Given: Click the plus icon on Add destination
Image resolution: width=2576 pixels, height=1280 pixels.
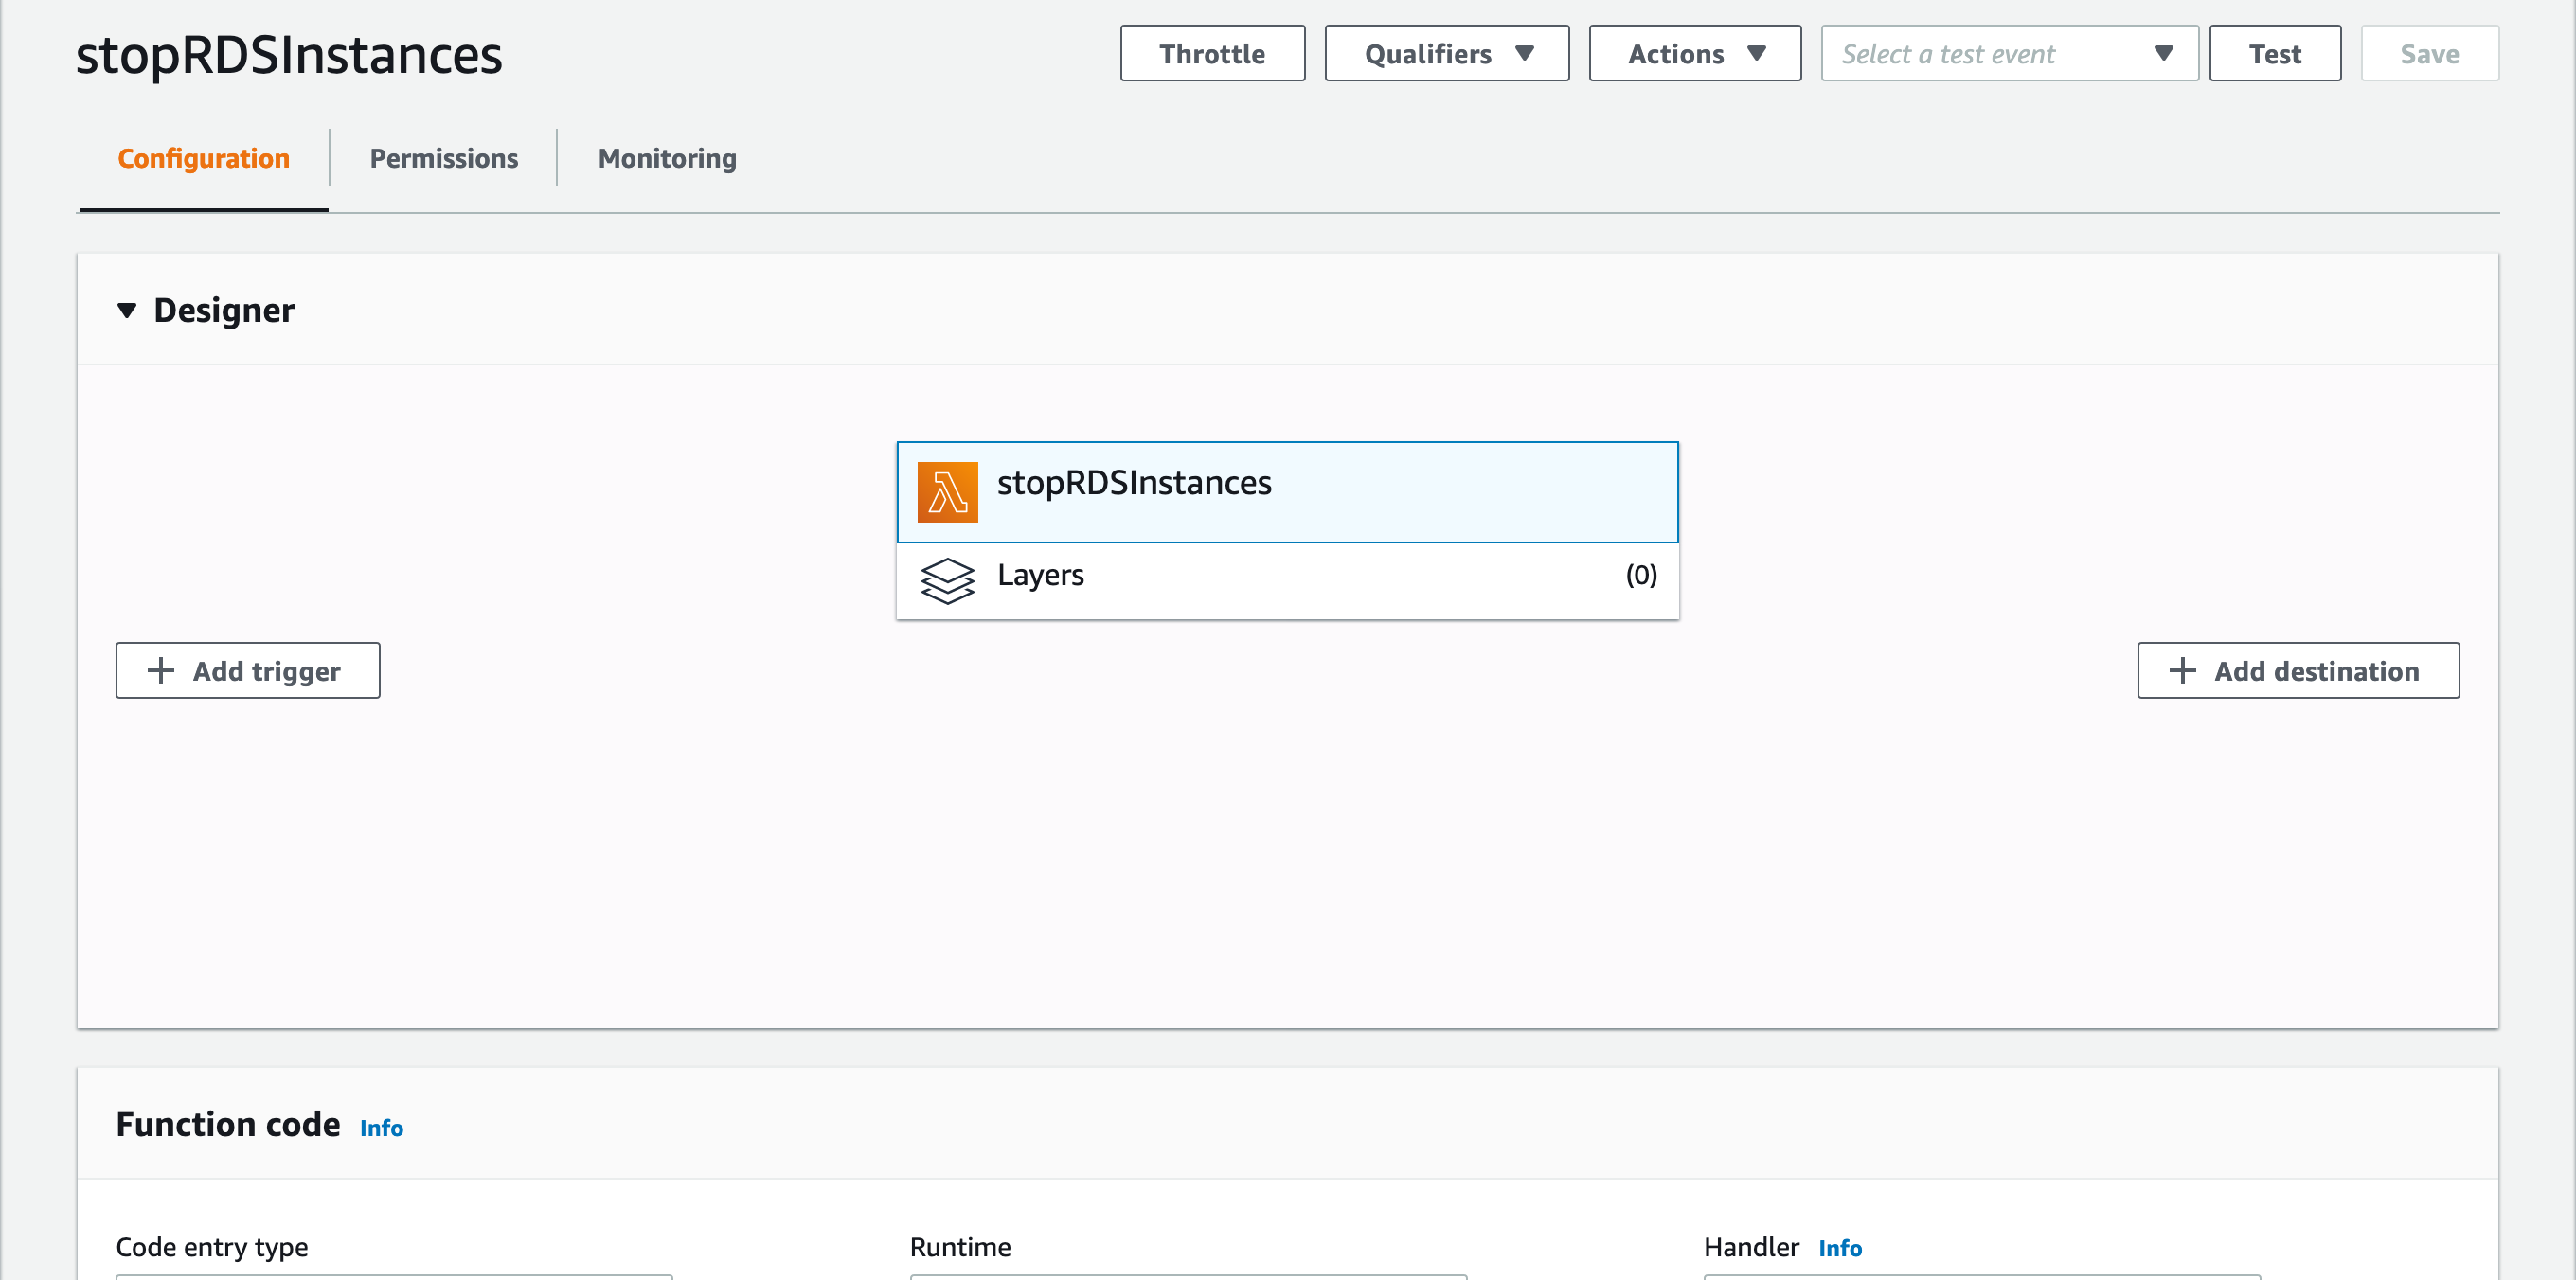Looking at the screenshot, I should [x=2182, y=670].
